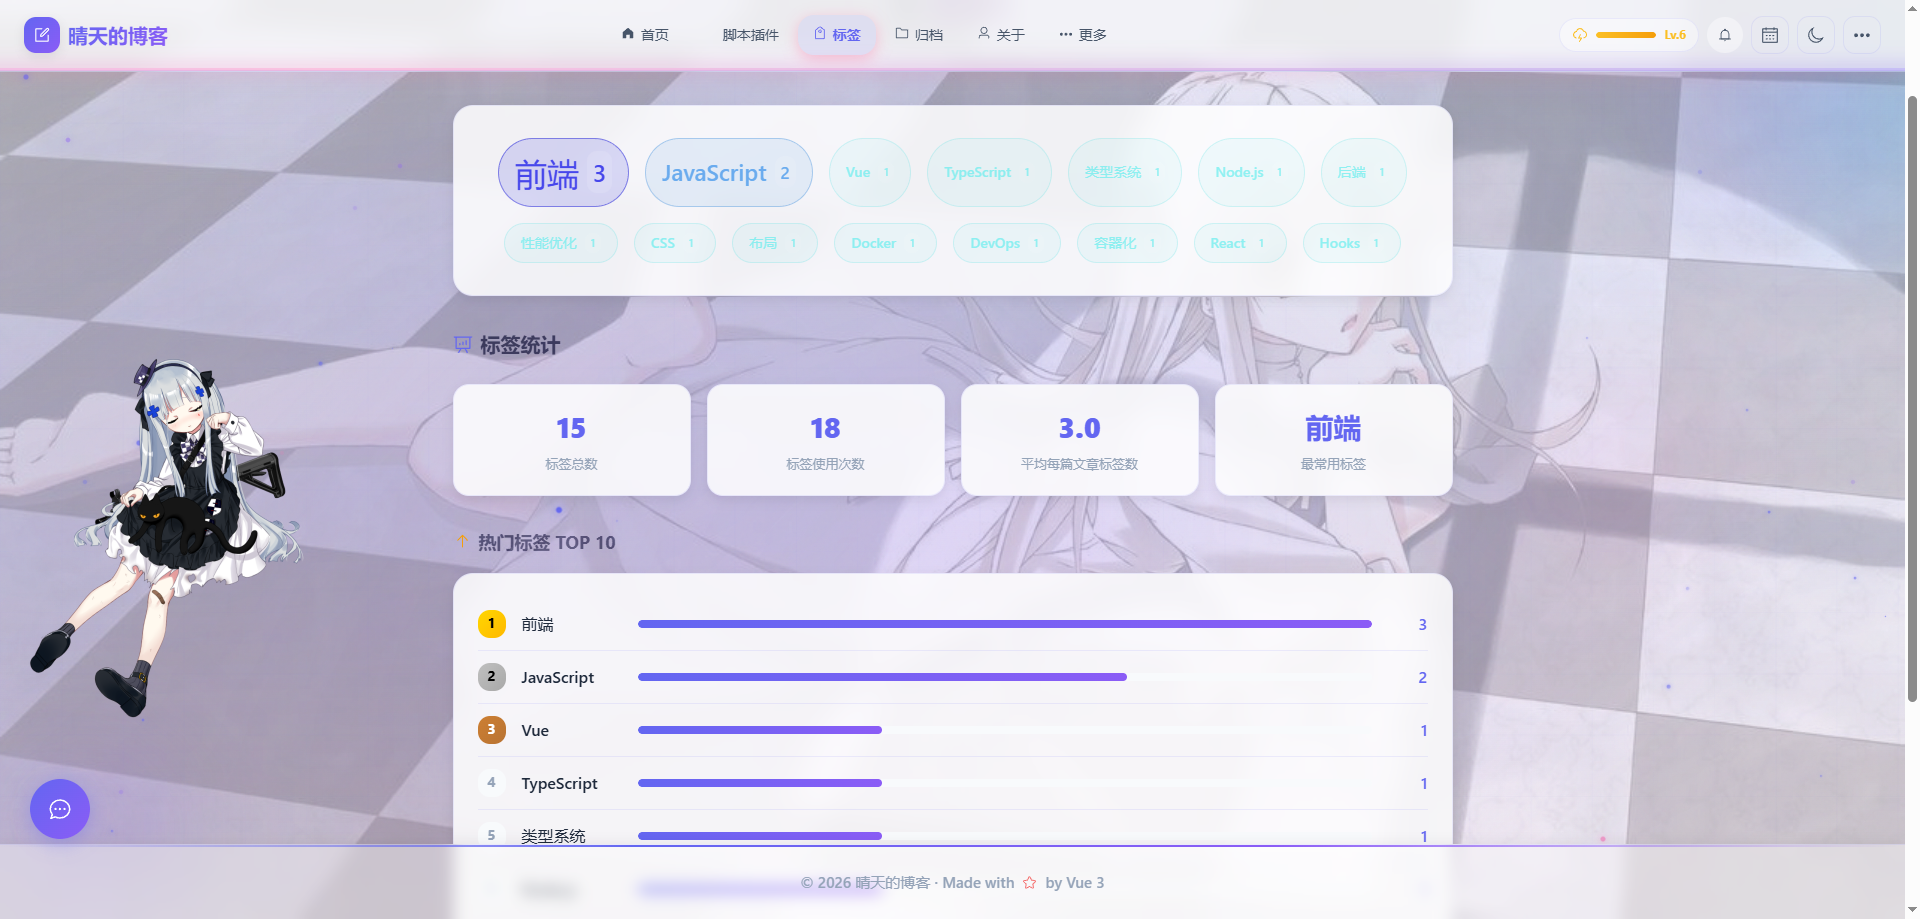
Task: Select the Node.js tag pill
Action: pos(1251,172)
